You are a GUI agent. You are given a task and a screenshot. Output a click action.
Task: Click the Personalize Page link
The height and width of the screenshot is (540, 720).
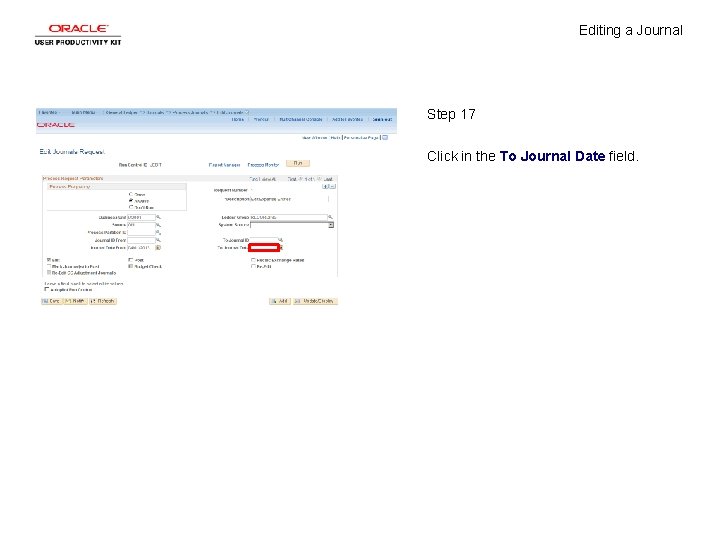361,137
